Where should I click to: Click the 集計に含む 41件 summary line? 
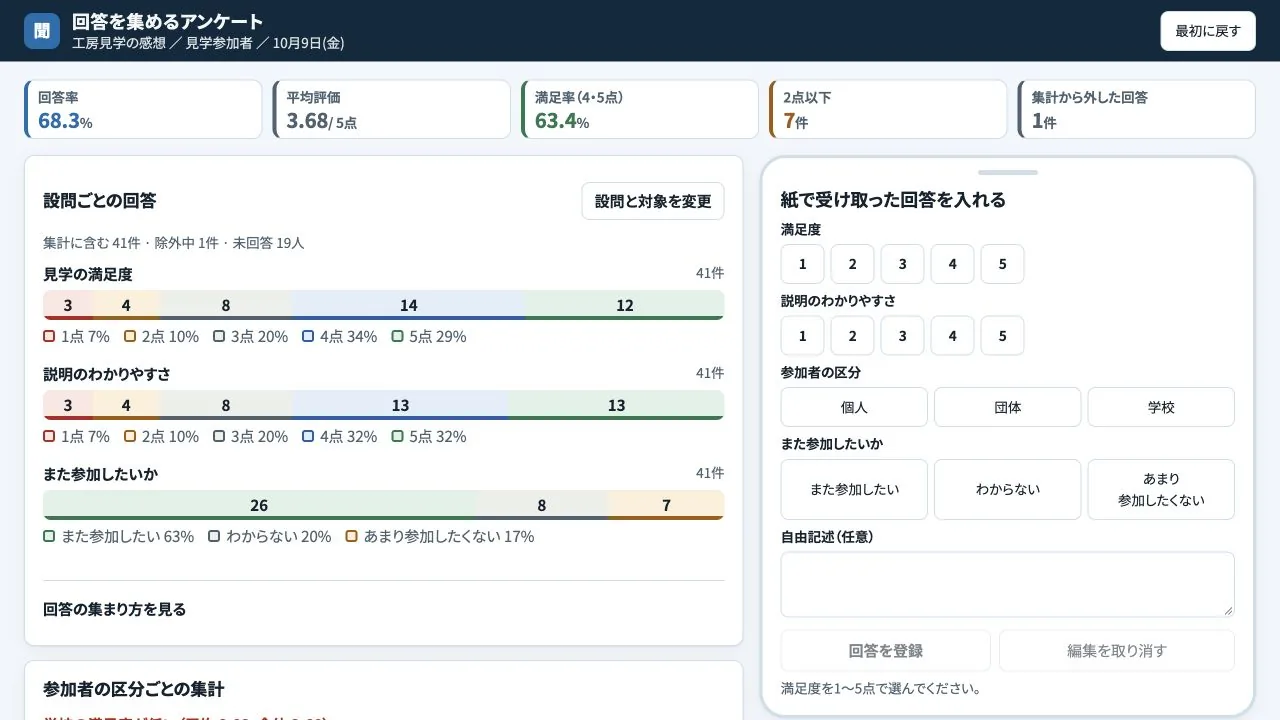[x=174, y=243]
